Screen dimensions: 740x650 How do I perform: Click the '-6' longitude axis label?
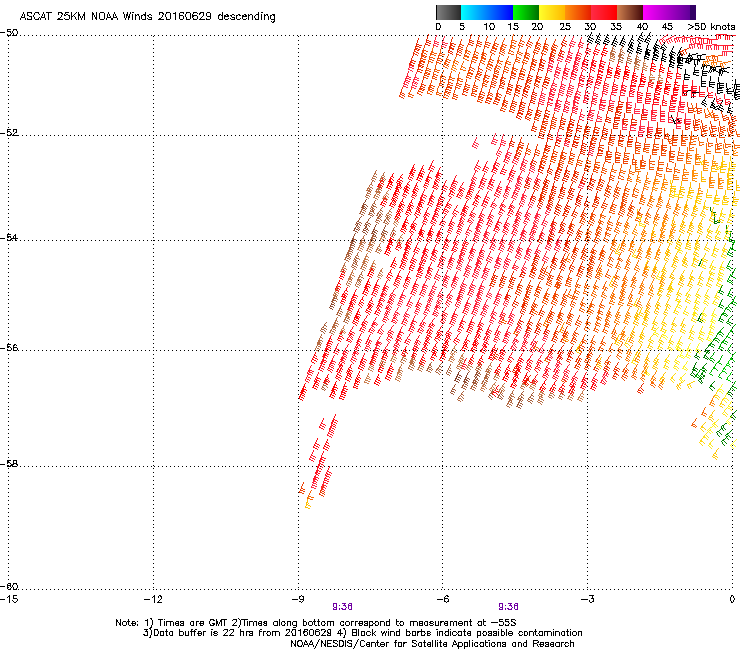[x=442, y=599]
